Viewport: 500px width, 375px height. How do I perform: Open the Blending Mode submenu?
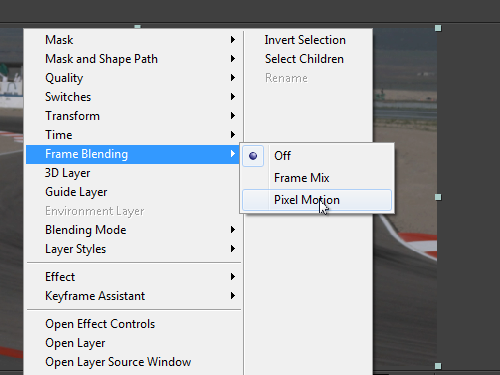pyautogui.click(x=133, y=230)
